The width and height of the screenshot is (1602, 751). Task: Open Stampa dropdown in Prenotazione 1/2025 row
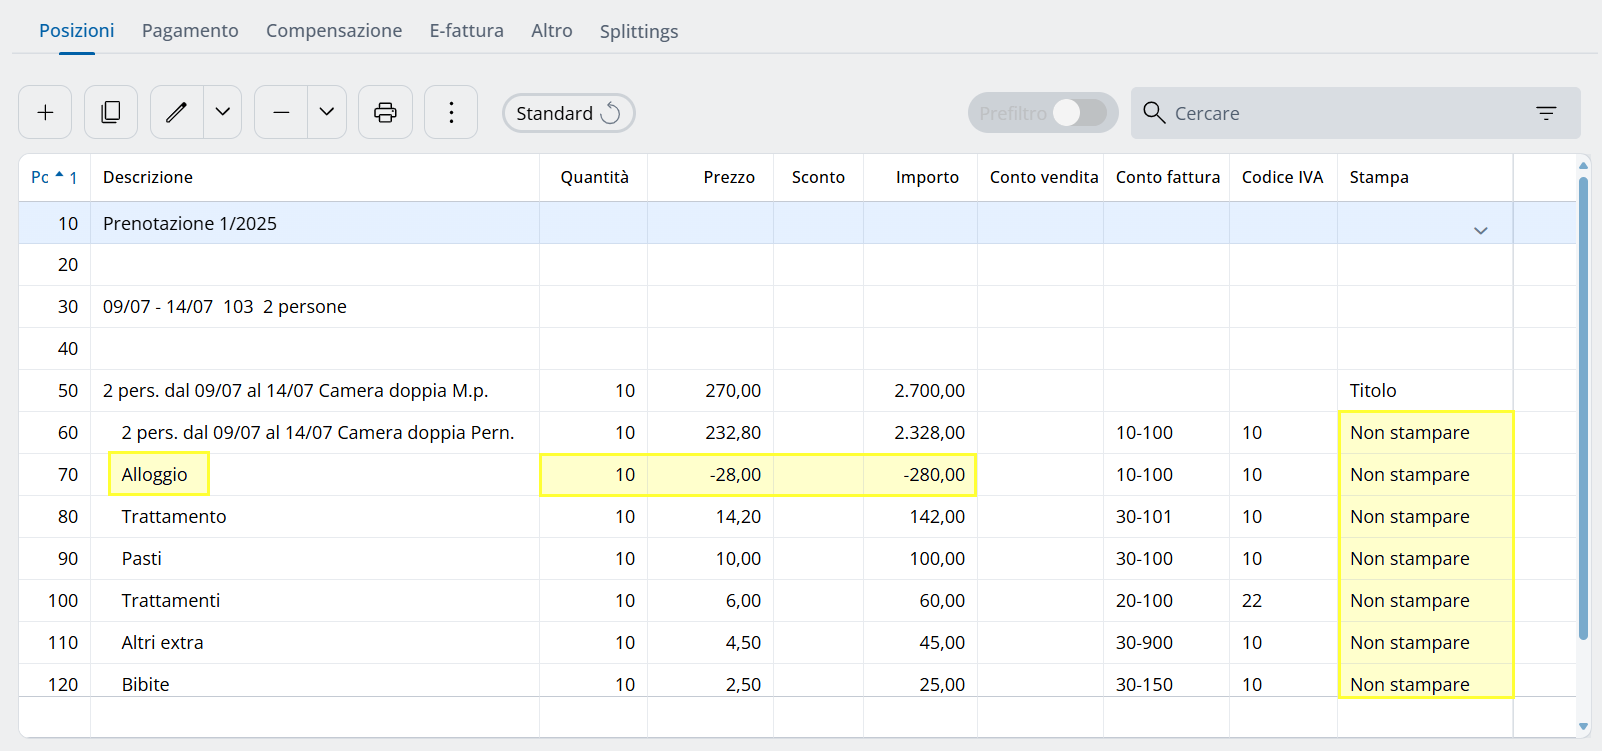click(x=1480, y=231)
